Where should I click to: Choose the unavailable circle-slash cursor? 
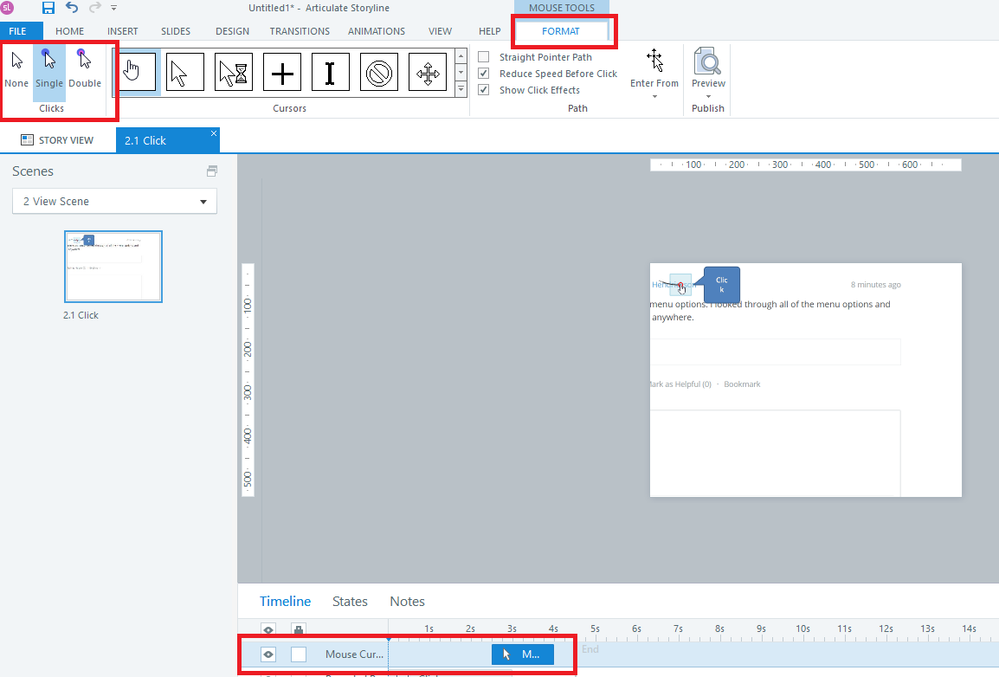pyautogui.click(x=378, y=72)
